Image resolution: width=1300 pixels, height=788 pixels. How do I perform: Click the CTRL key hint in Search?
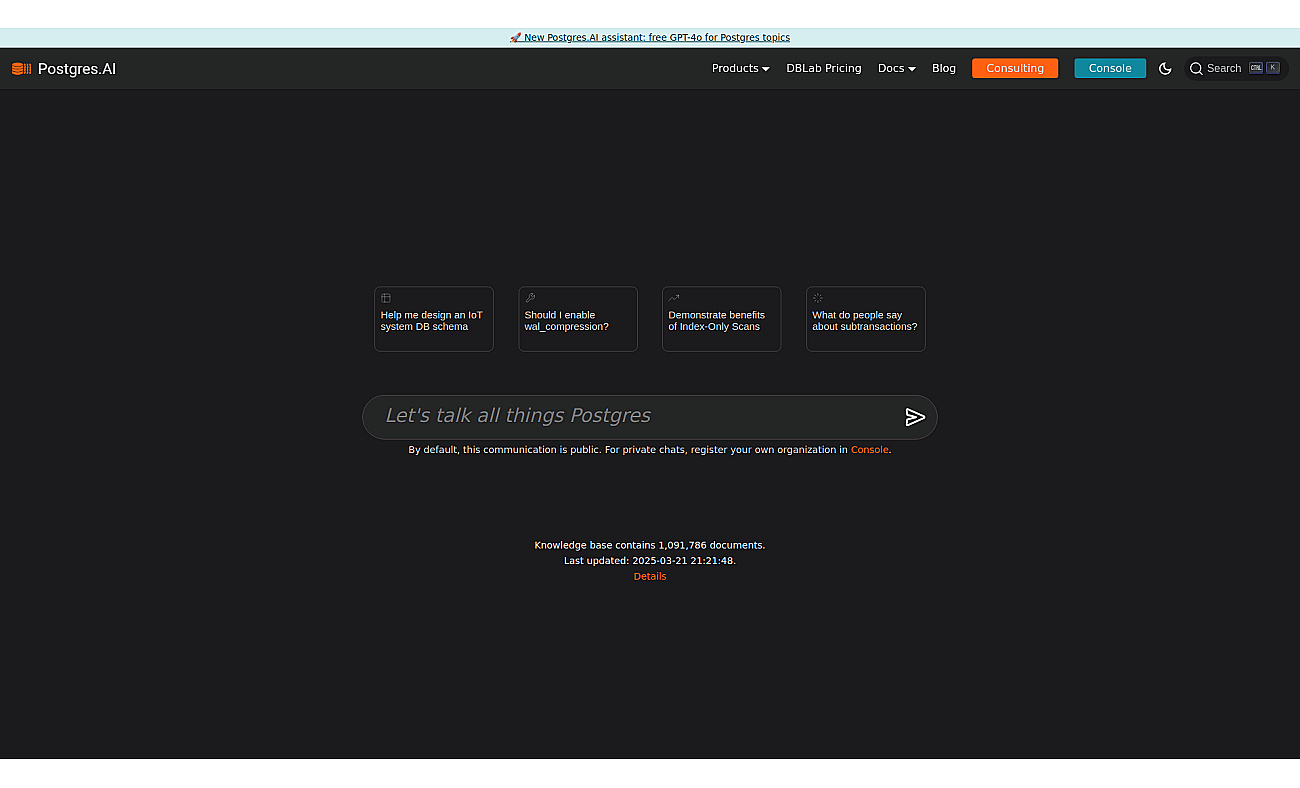pos(1256,68)
